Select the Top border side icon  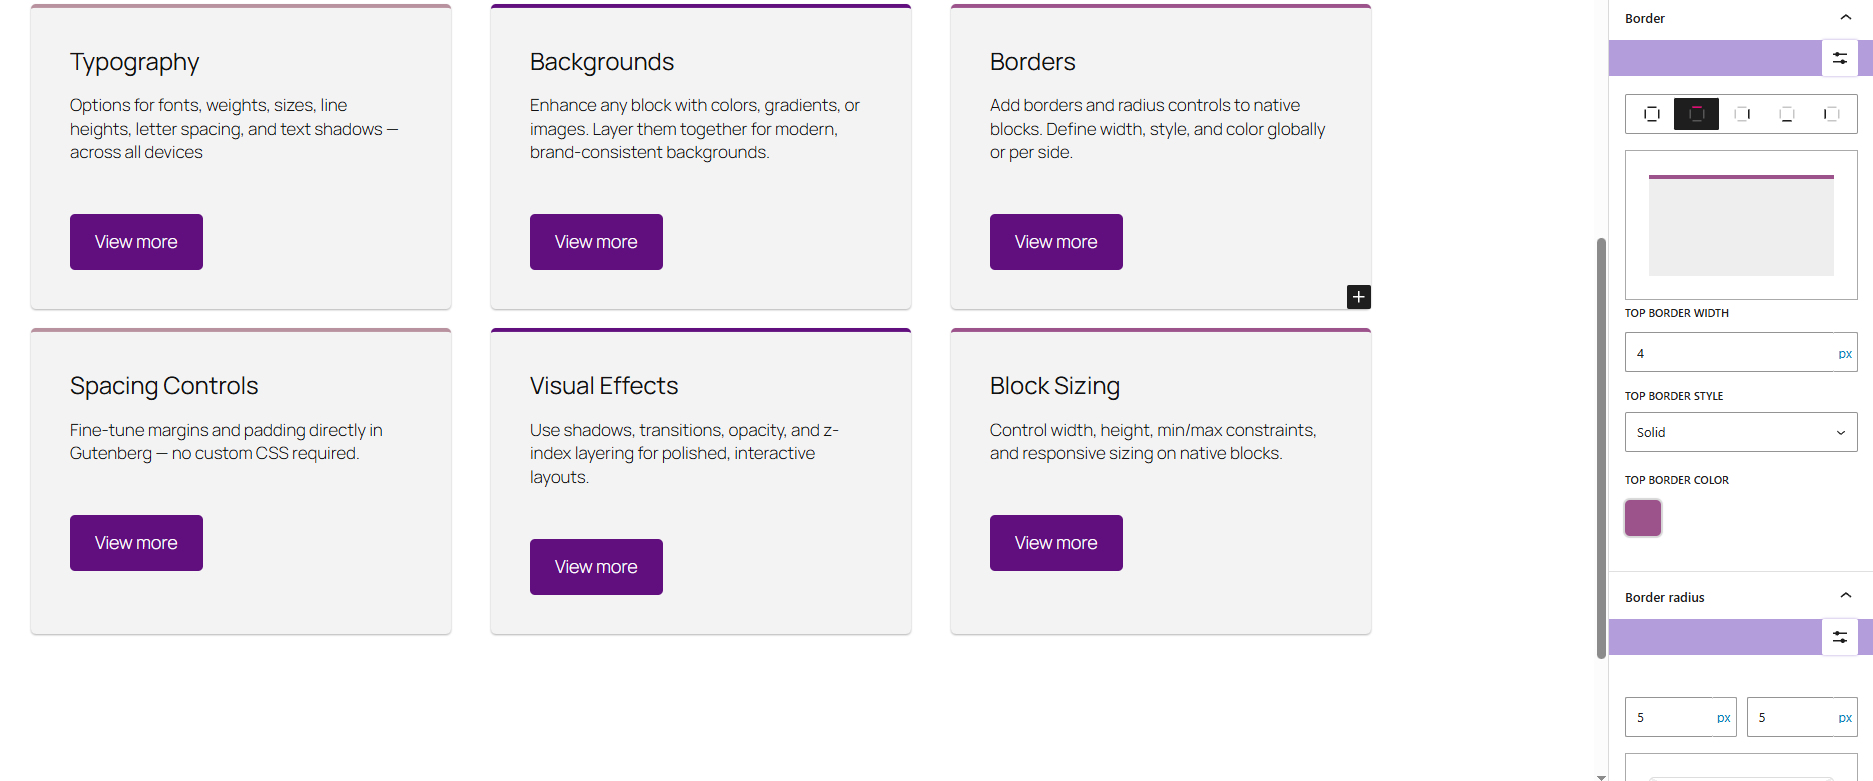point(1695,113)
